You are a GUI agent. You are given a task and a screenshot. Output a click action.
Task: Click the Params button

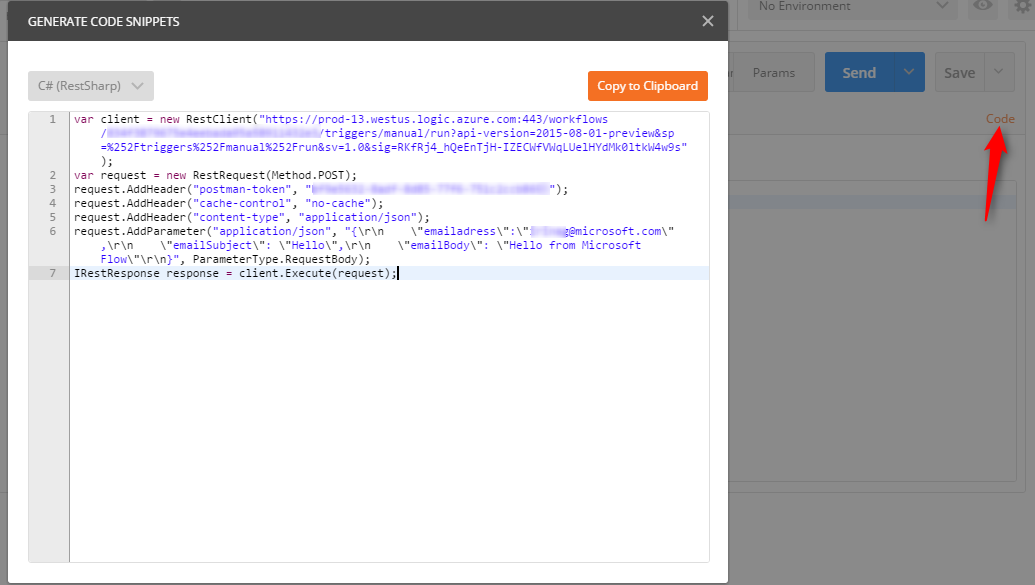coord(774,73)
